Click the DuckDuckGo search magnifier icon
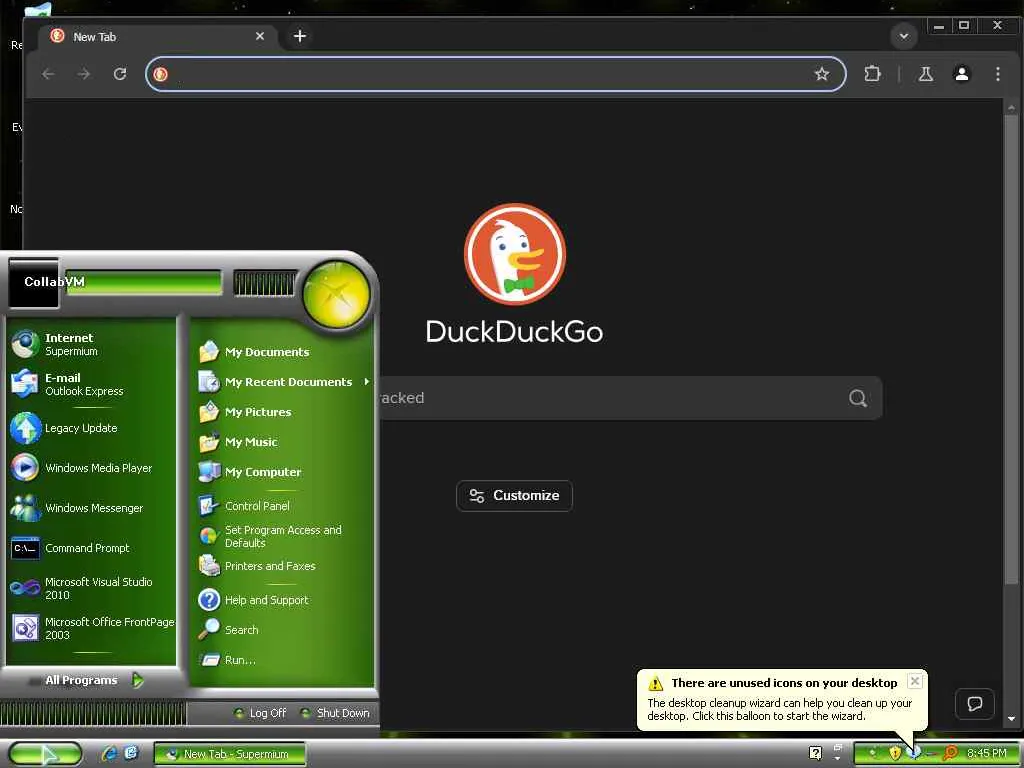 [x=858, y=398]
